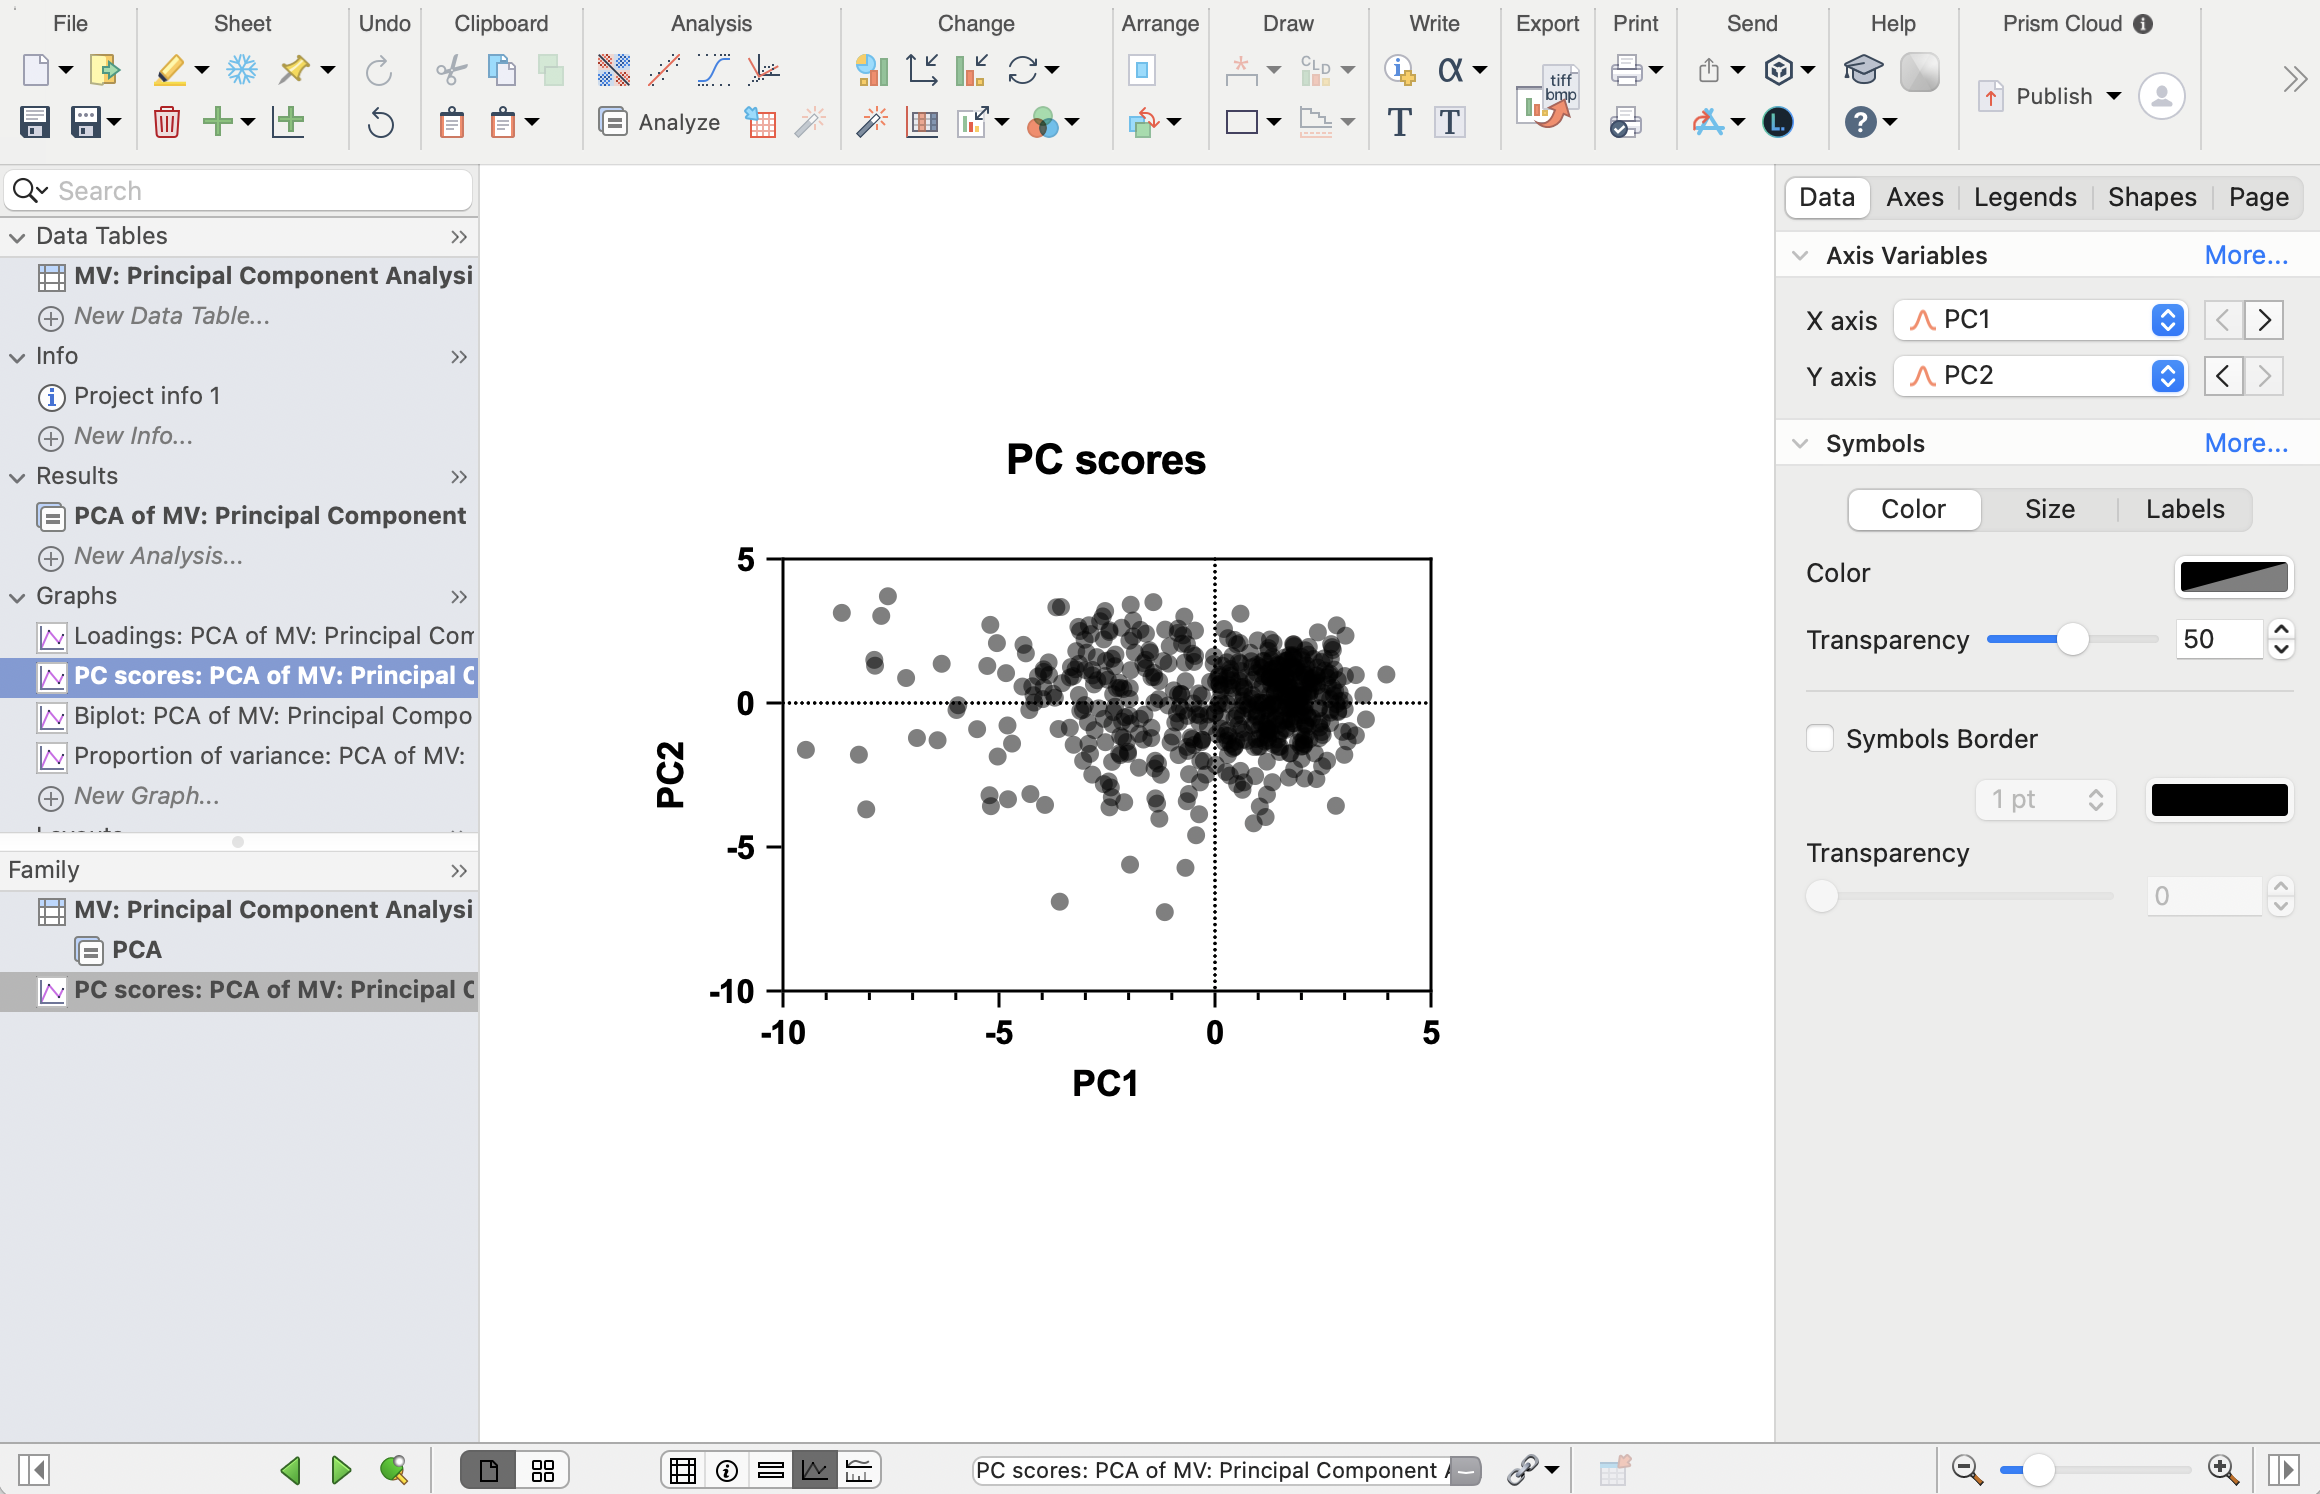Click the Analyze button icon
The height and width of the screenshot is (1494, 2320).
point(613,122)
